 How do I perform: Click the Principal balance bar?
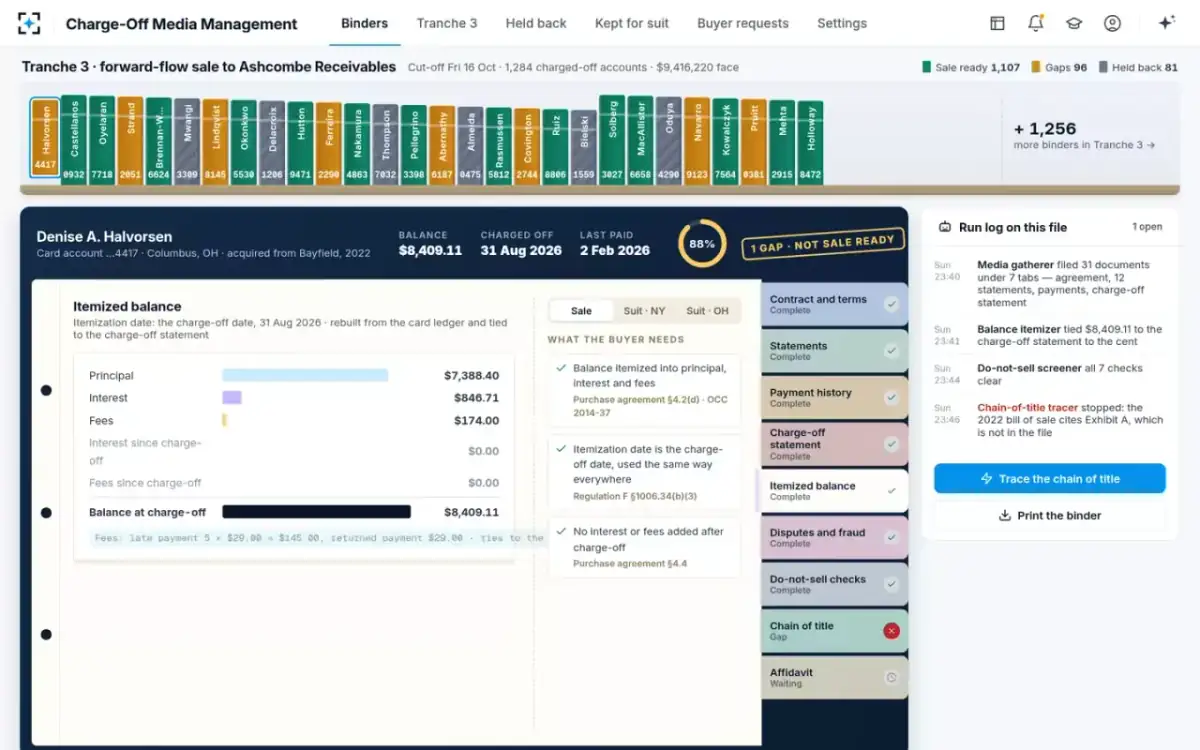click(x=305, y=376)
